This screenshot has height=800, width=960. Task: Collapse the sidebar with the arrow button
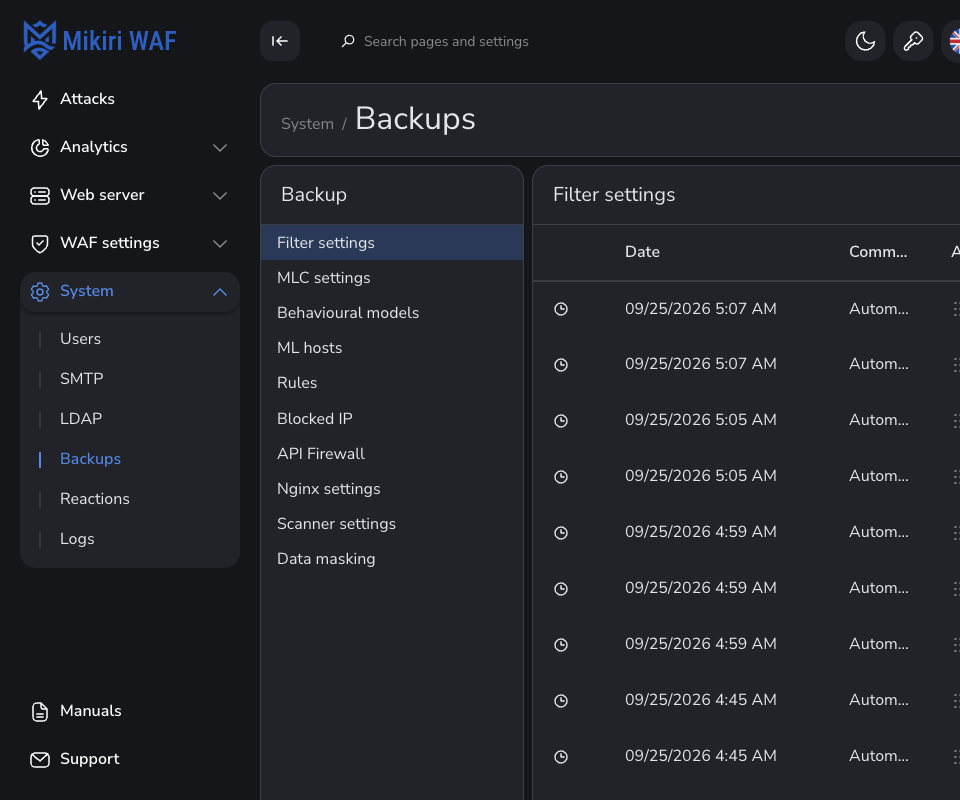pyautogui.click(x=280, y=41)
